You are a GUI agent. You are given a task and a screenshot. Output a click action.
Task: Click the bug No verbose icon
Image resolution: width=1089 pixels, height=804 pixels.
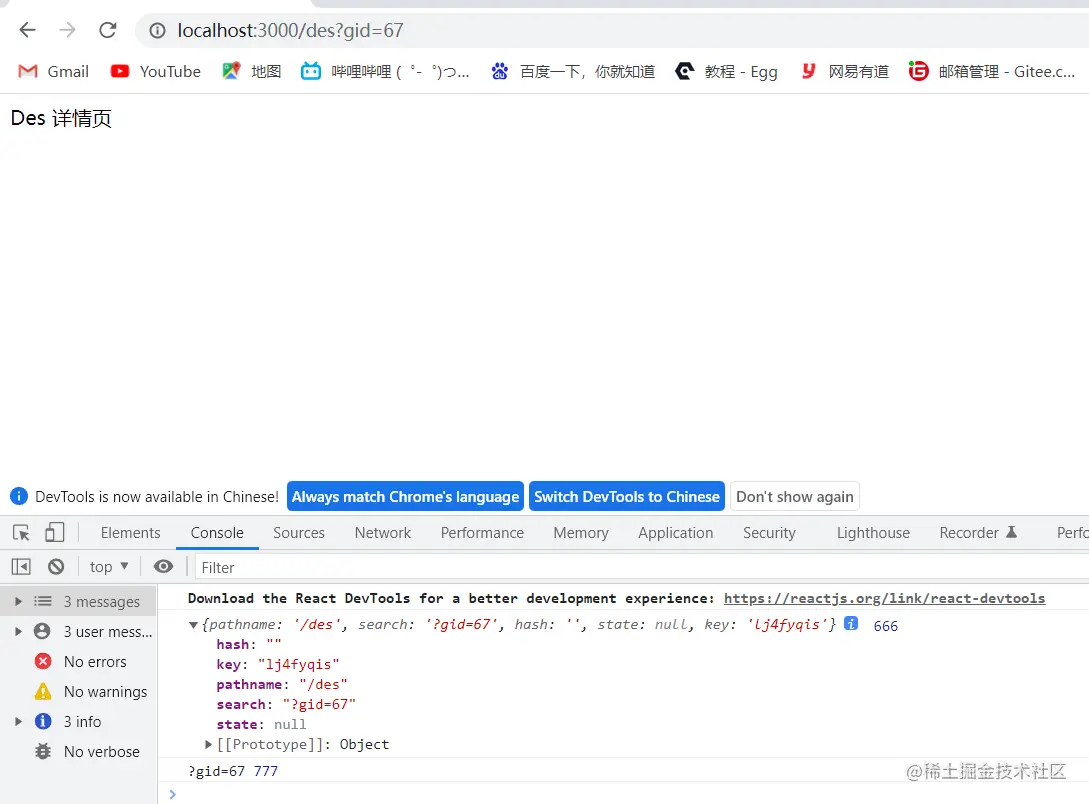coord(43,751)
